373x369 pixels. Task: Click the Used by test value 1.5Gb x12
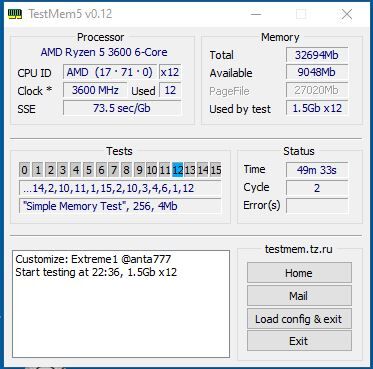[x=317, y=108]
